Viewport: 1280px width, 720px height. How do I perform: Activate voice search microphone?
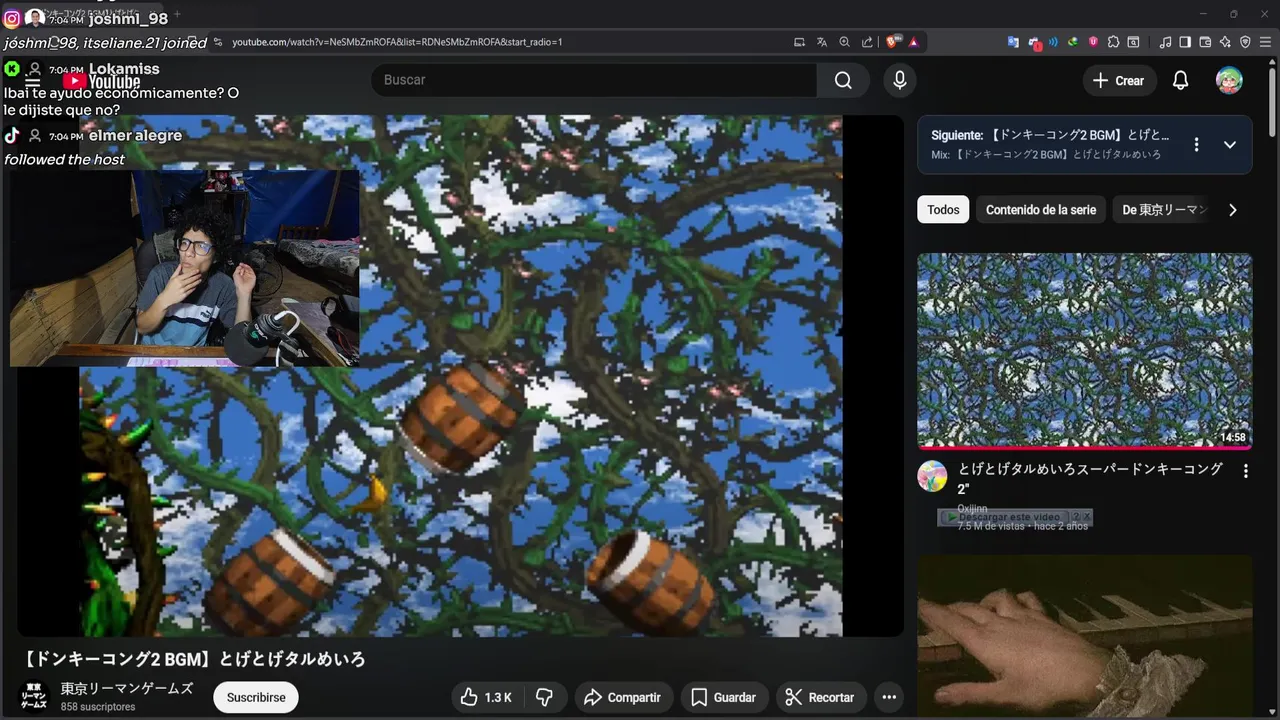pos(900,80)
